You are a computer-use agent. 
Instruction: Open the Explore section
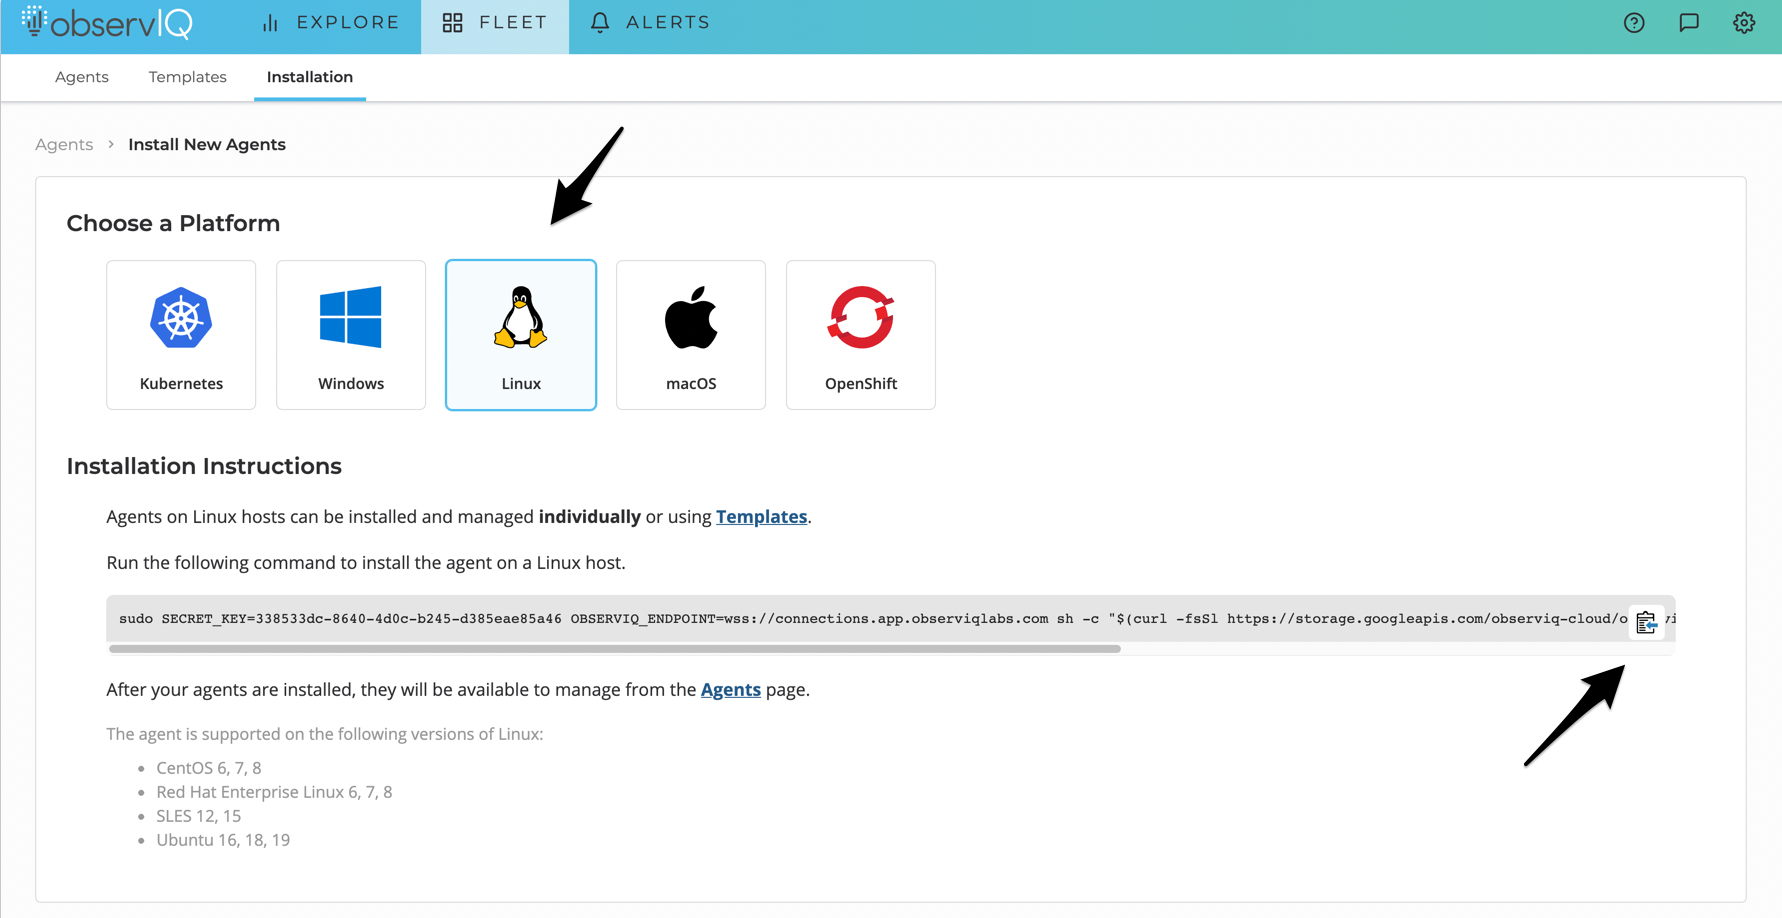tap(330, 22)
